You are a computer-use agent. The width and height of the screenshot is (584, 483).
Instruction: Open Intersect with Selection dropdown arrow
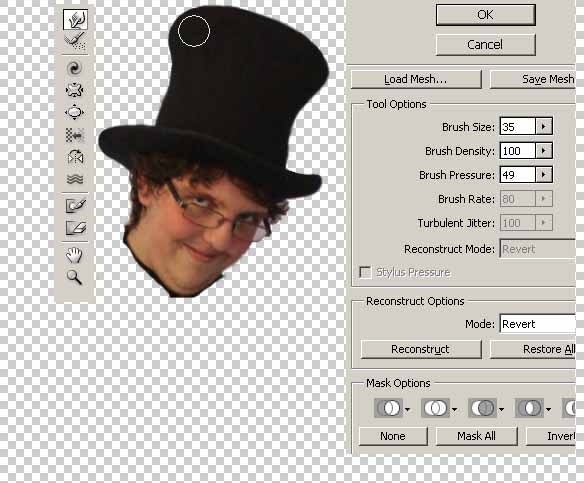point(548,410)
